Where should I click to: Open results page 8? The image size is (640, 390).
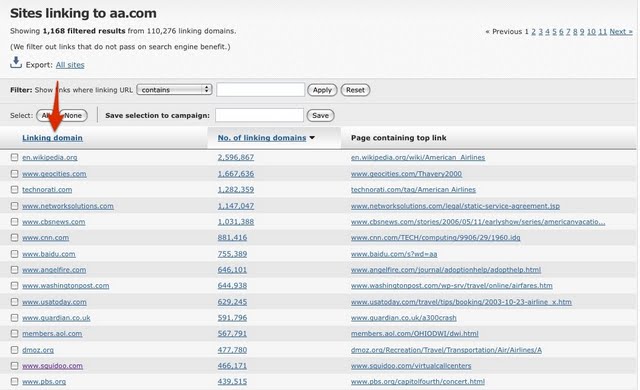pos(575,32)
